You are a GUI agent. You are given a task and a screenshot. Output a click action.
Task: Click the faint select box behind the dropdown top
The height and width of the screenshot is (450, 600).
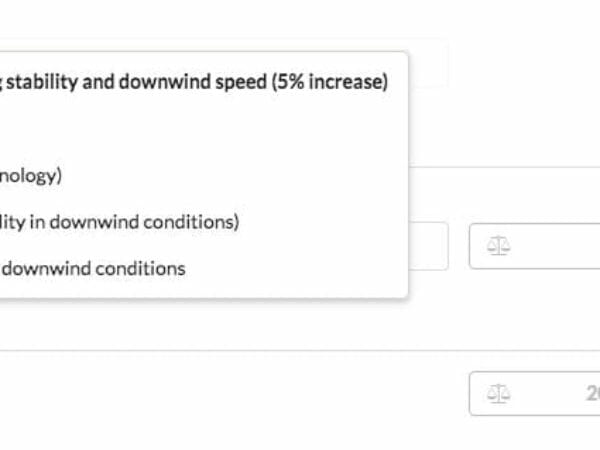(x=428, y=63)
